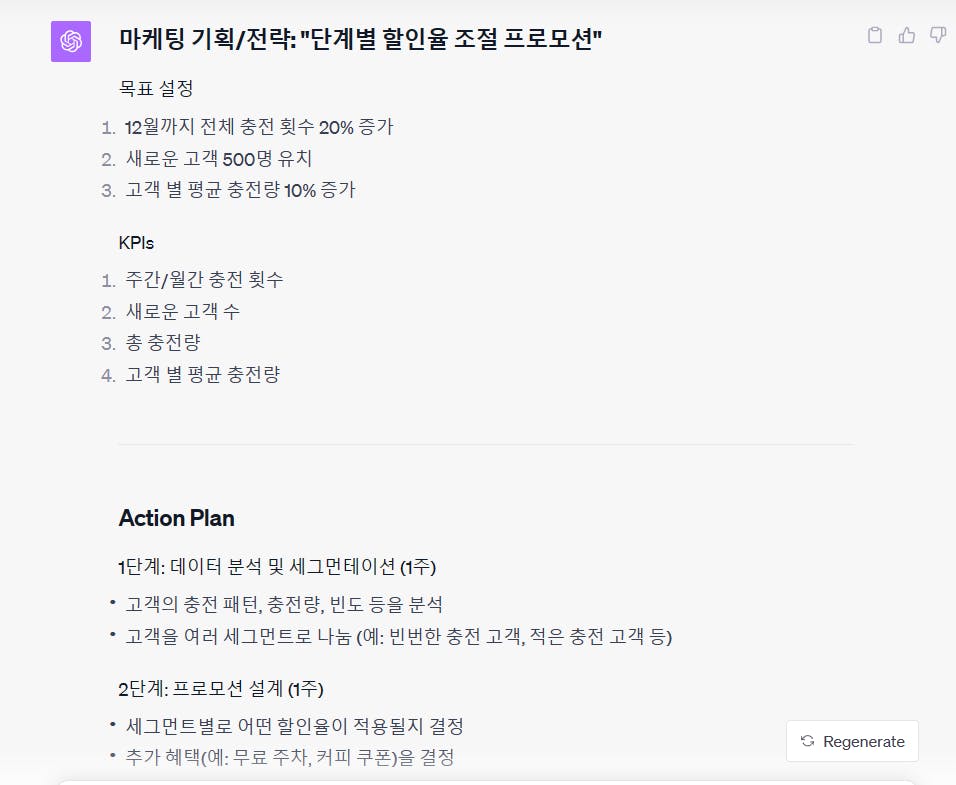
Task: Click KPI item "총 충전량"
Action: point(163,342)
